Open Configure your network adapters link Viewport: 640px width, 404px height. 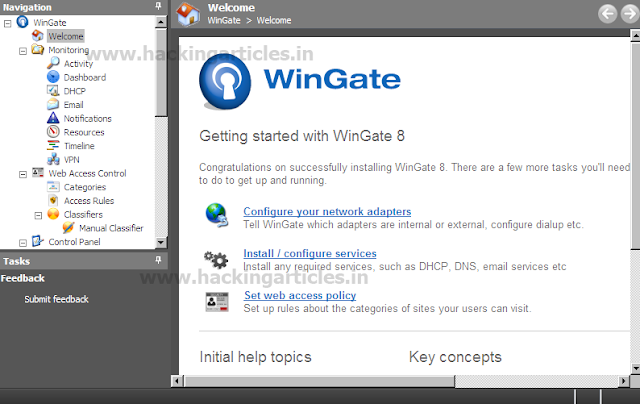(x=327, y=211)
